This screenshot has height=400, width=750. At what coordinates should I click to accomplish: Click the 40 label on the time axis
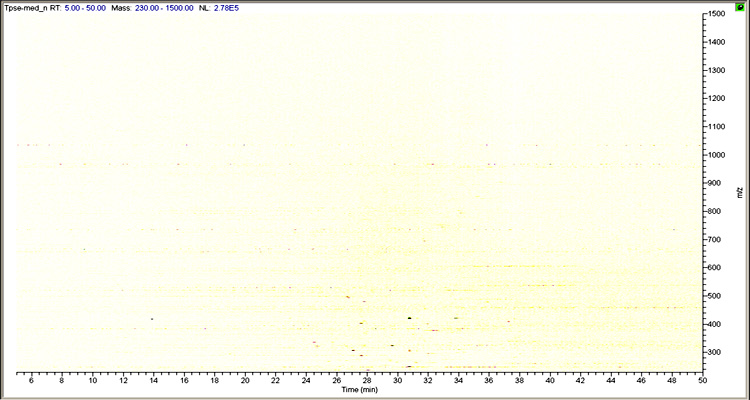pos(550,380)
